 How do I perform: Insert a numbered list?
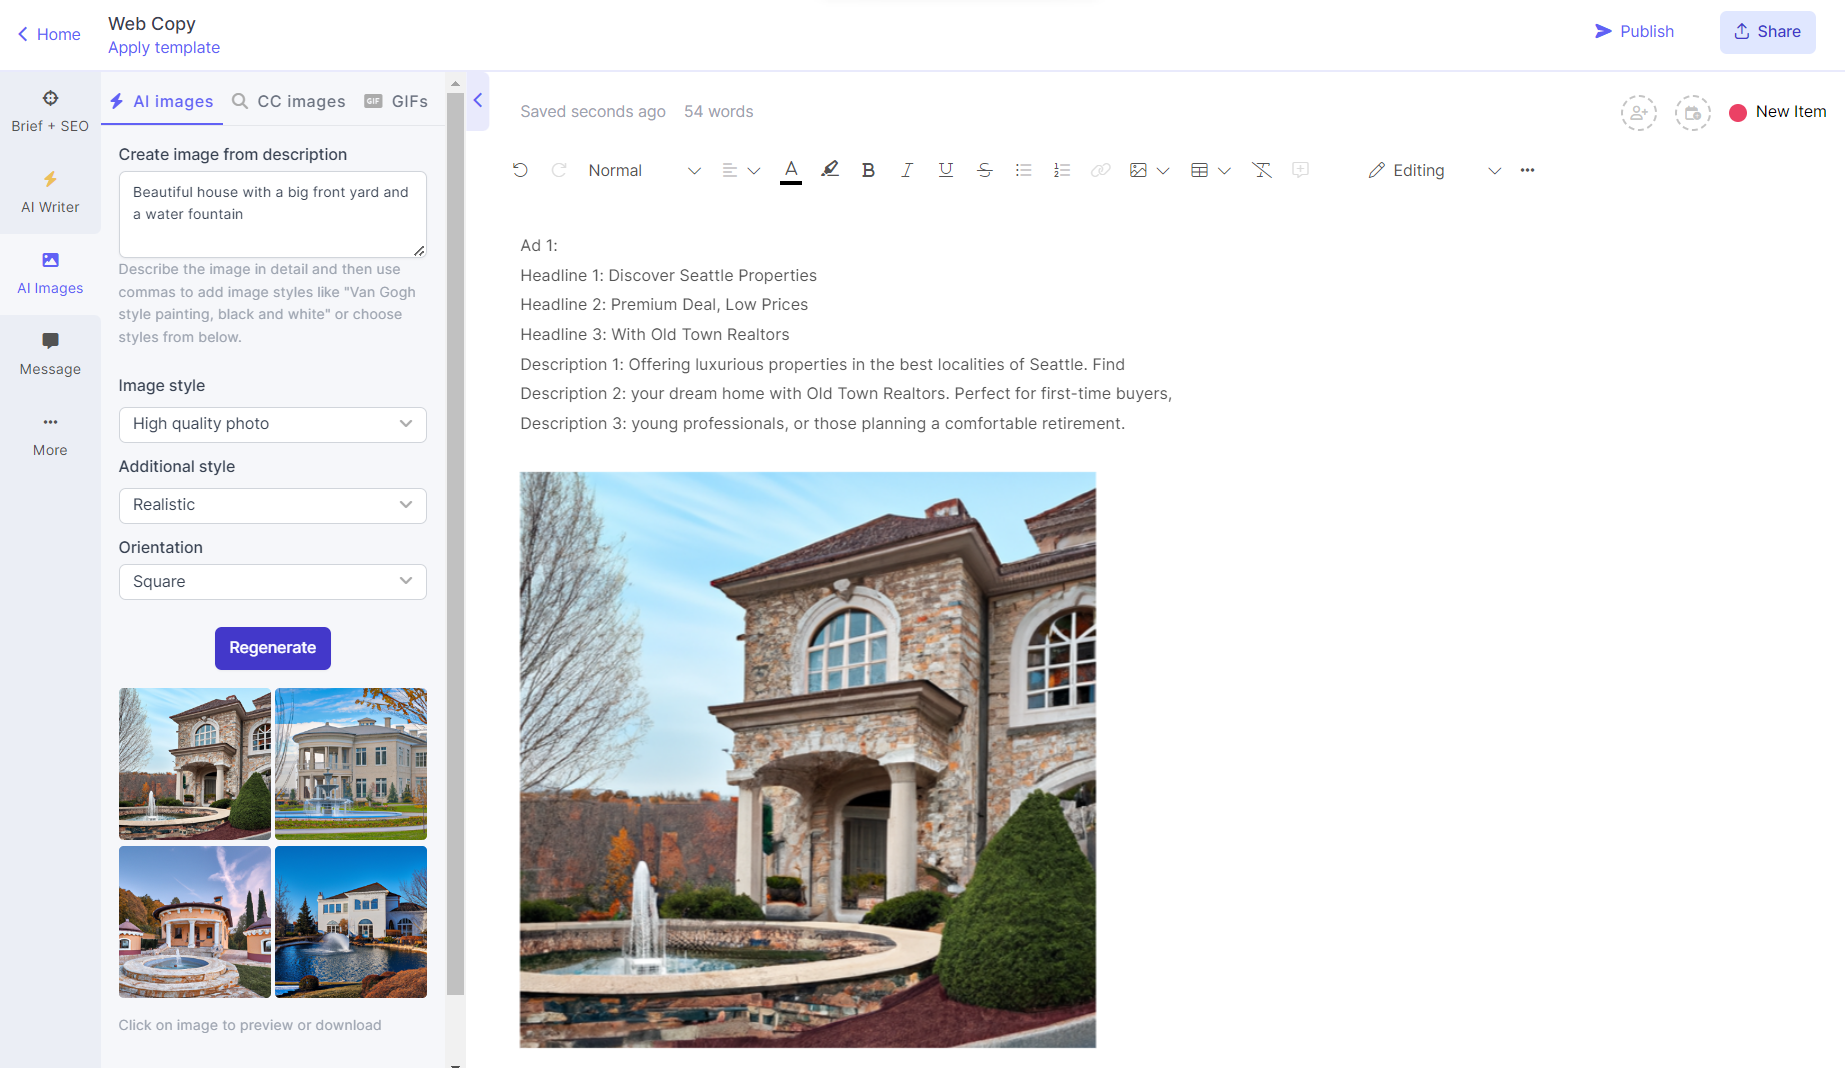(1062, 170)
